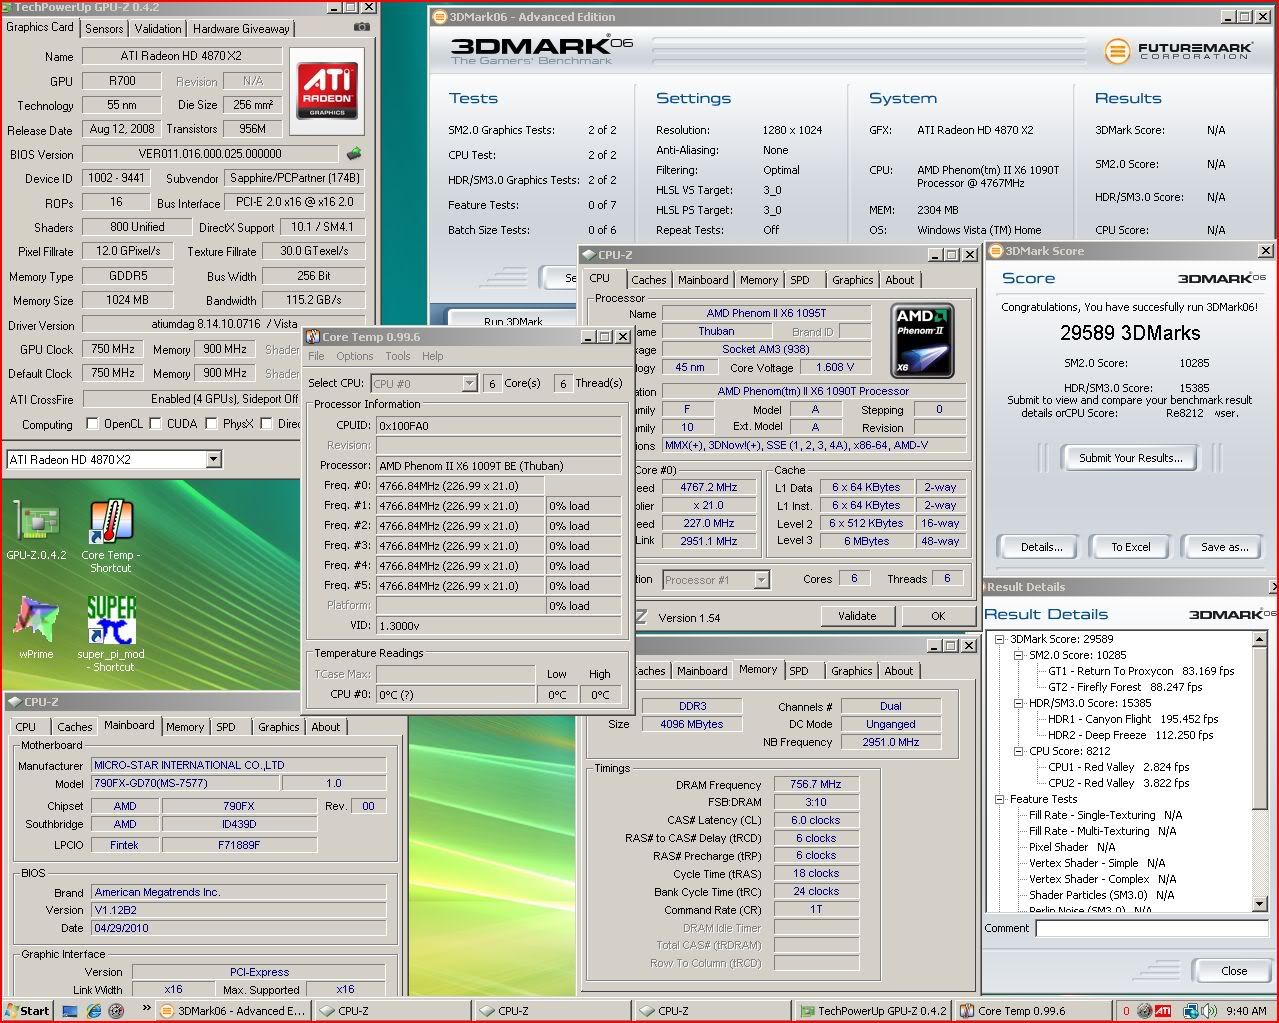The image size is (1279, 1023).
Task: Select the GT1 - Return To Proxycon result row
Action: pos(1141,671)
